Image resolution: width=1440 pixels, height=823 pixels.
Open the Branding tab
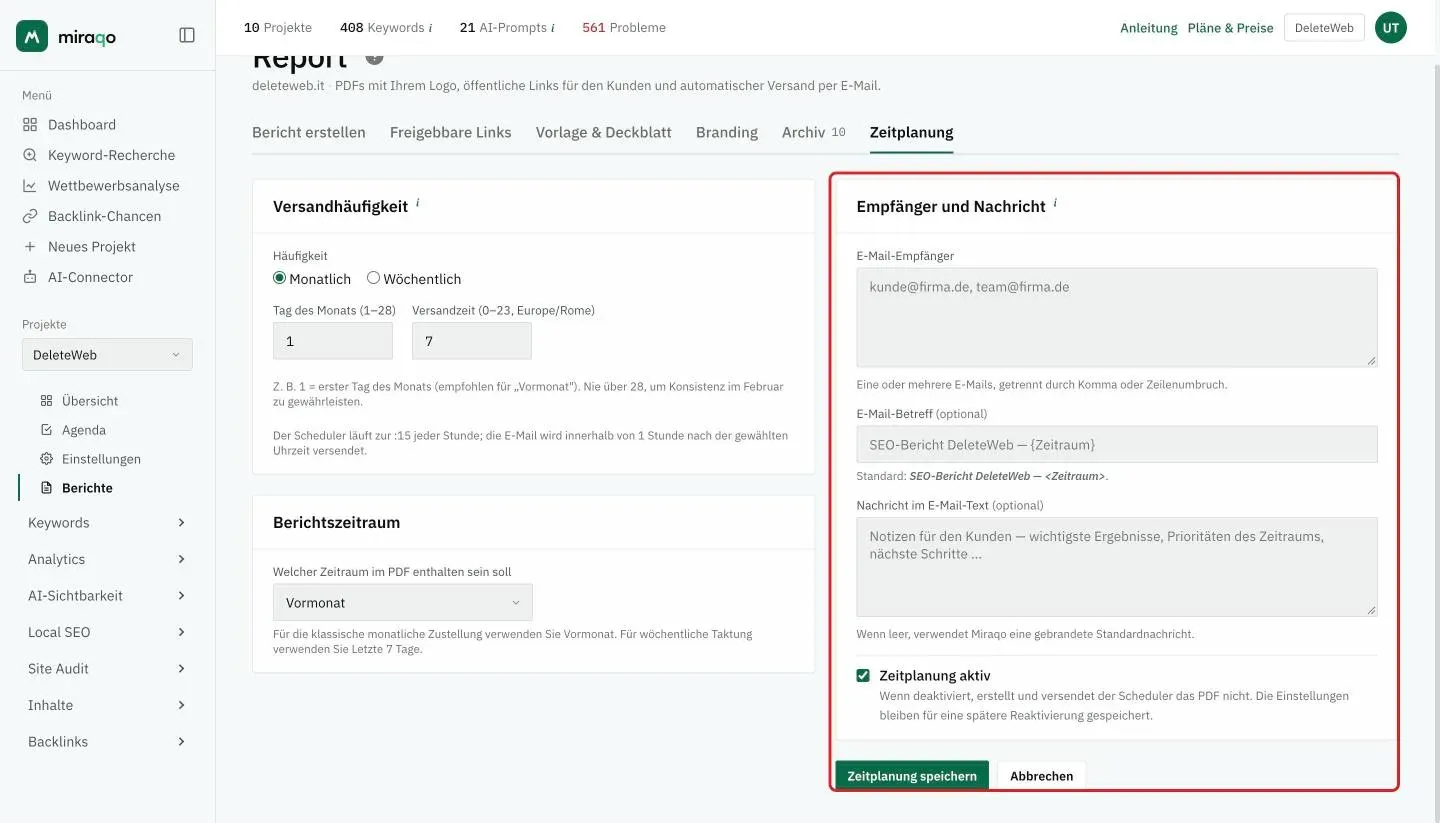coord(727,132)
